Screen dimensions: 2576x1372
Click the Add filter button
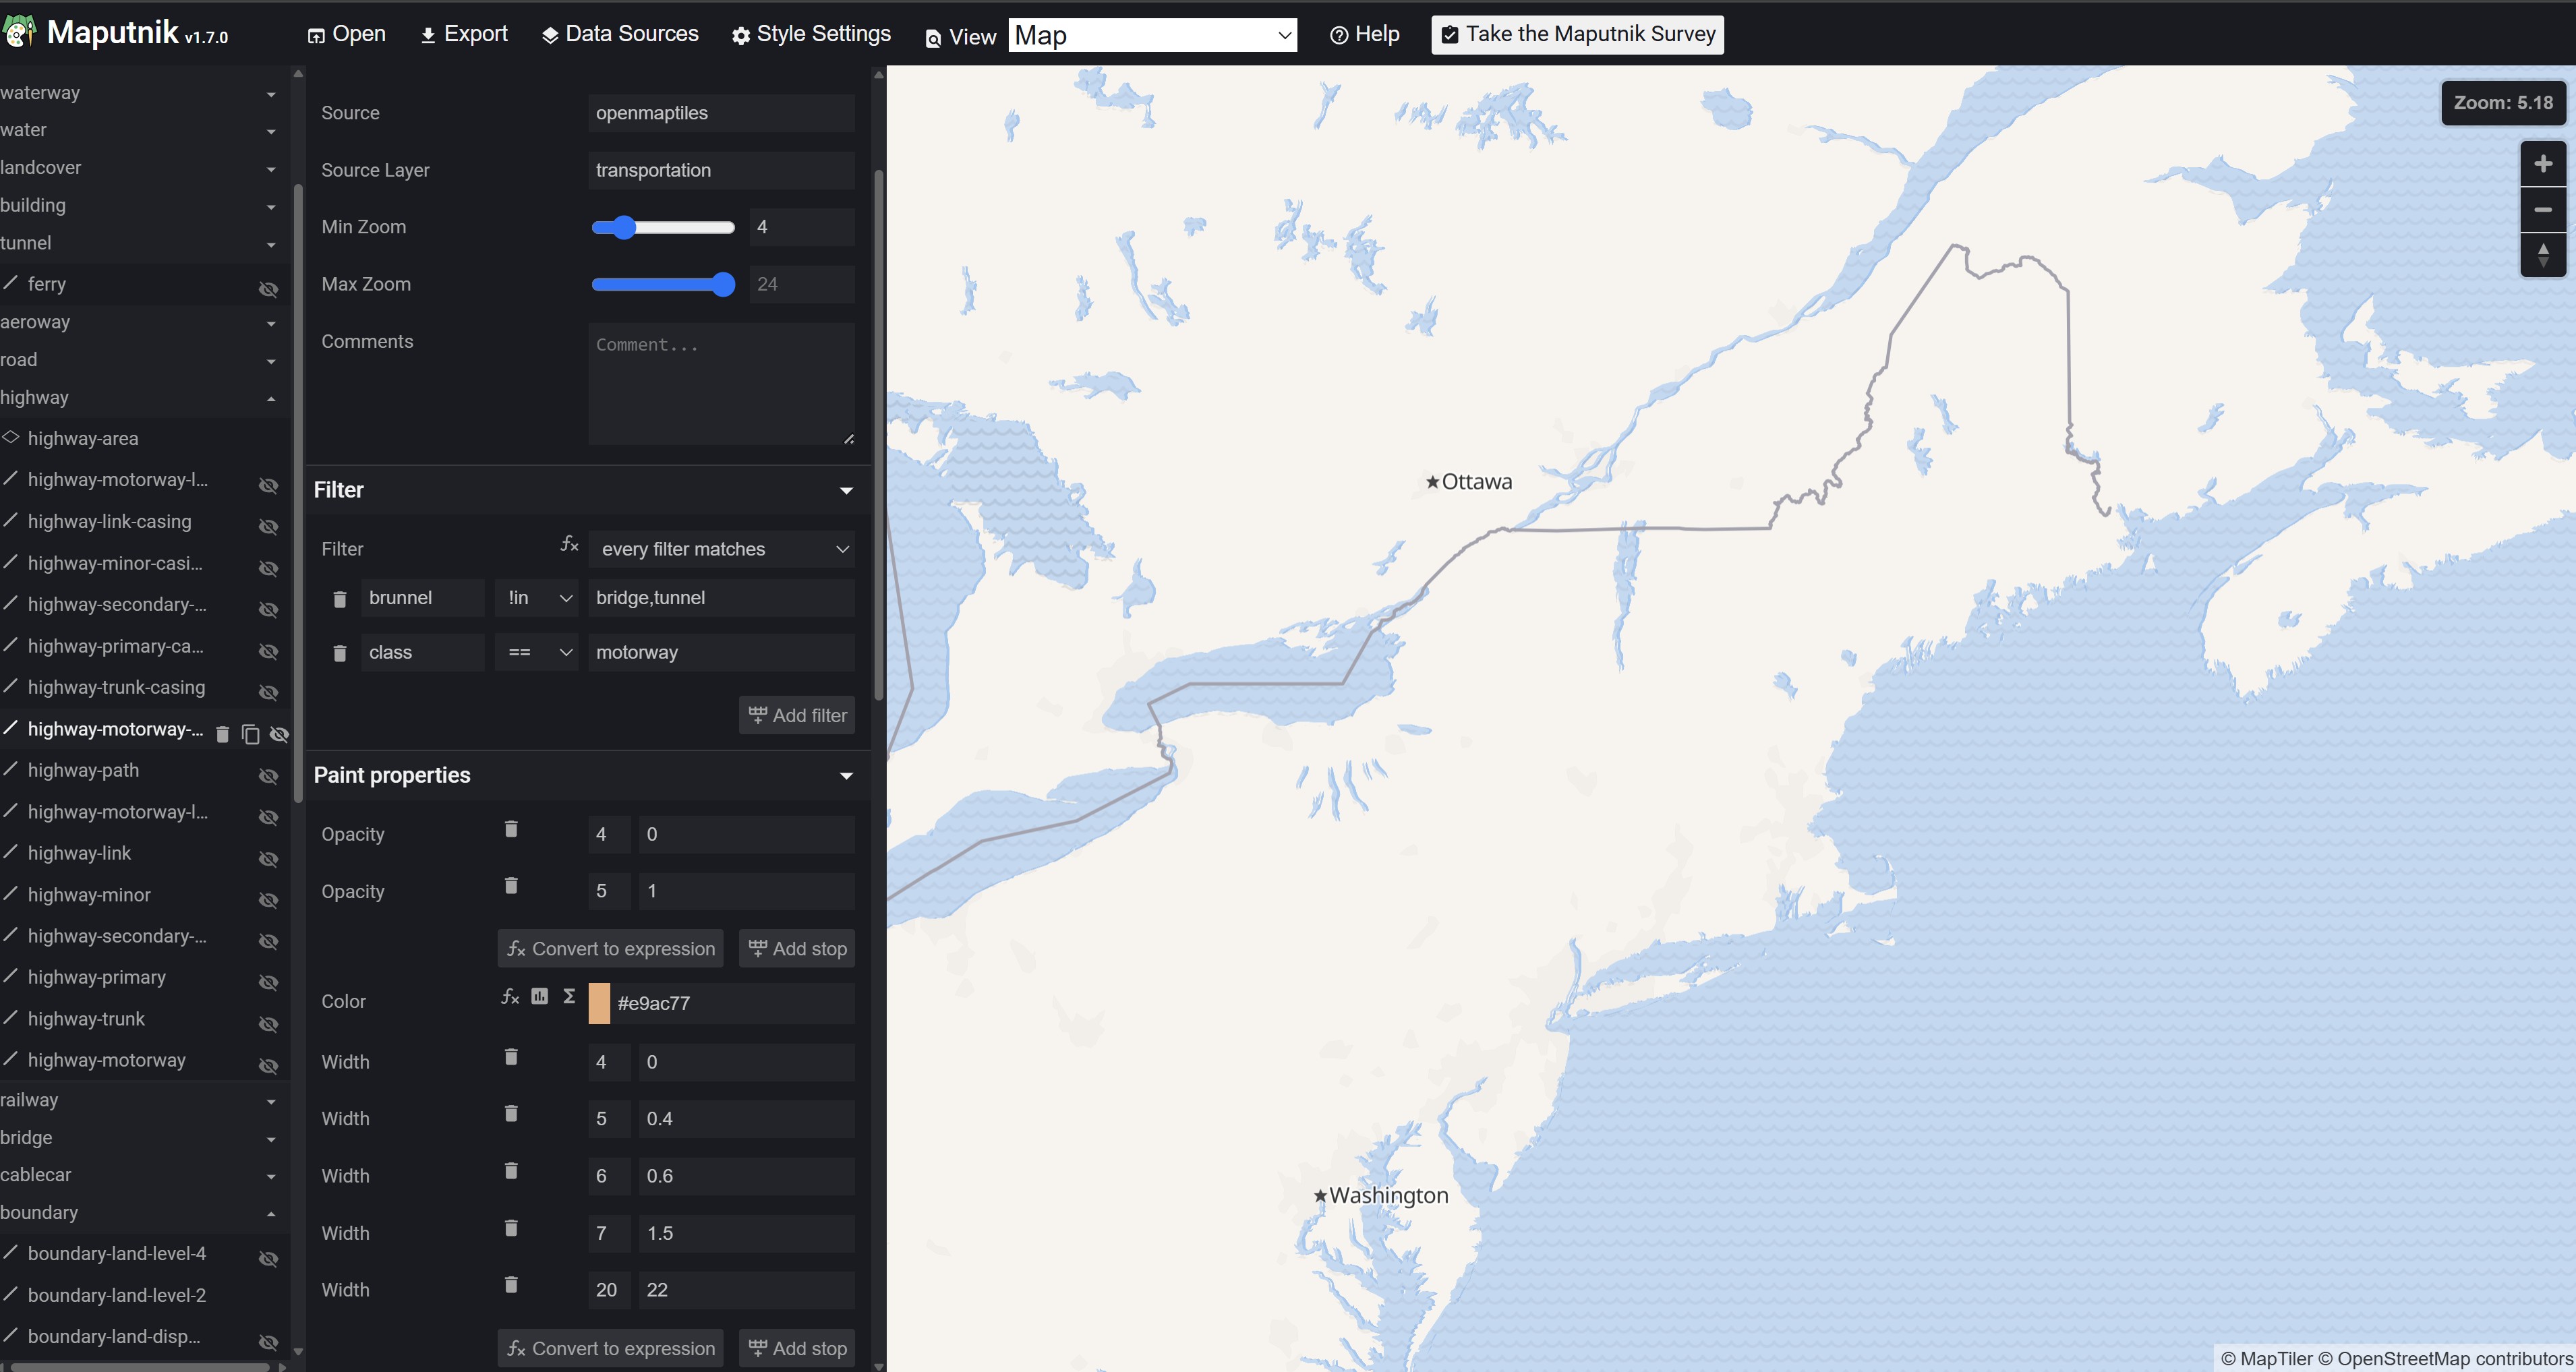pos(797,715)
